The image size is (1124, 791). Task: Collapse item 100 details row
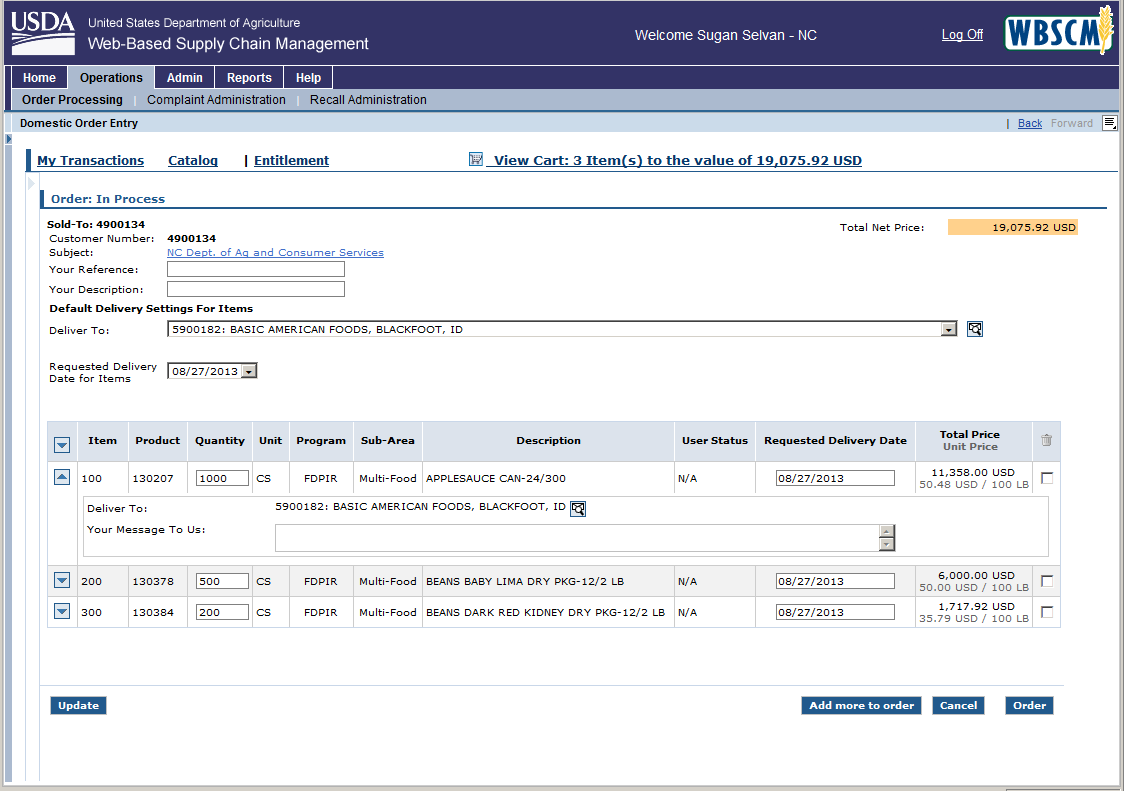(x=62, y=478)
